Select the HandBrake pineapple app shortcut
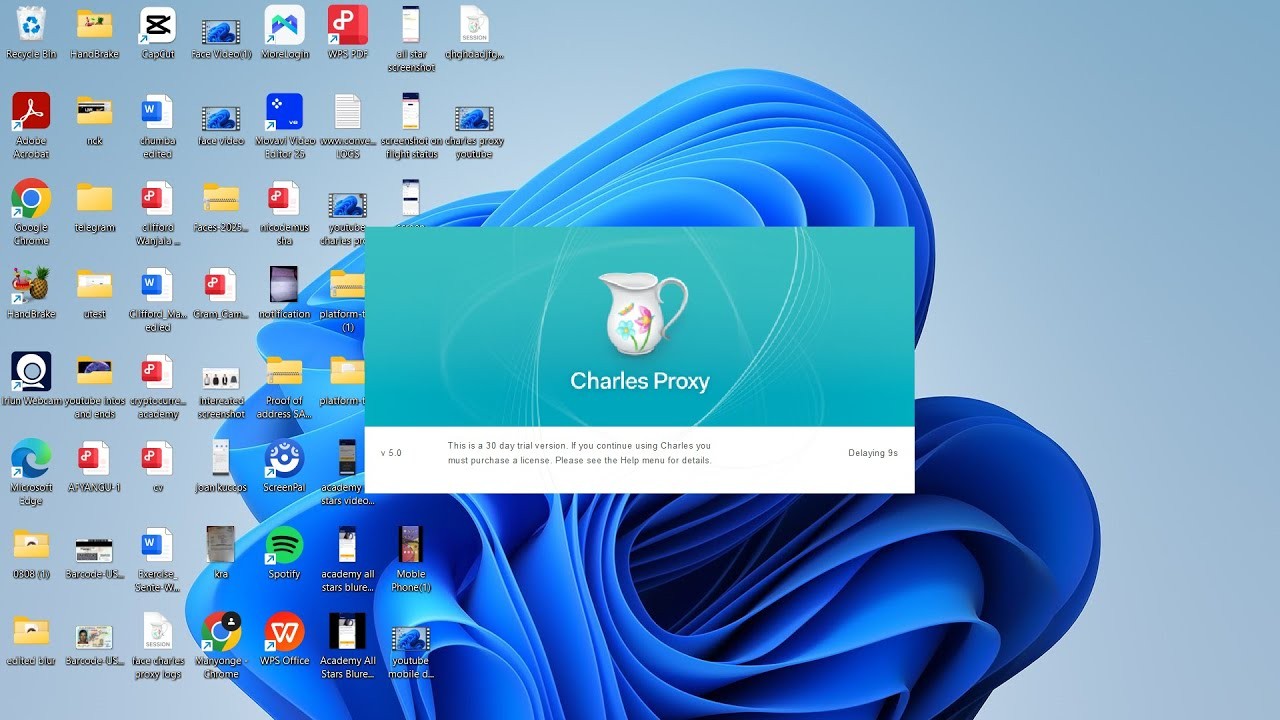Viewport: 1280px width, 720px height. pyautogui.click(x=31, y=293)
